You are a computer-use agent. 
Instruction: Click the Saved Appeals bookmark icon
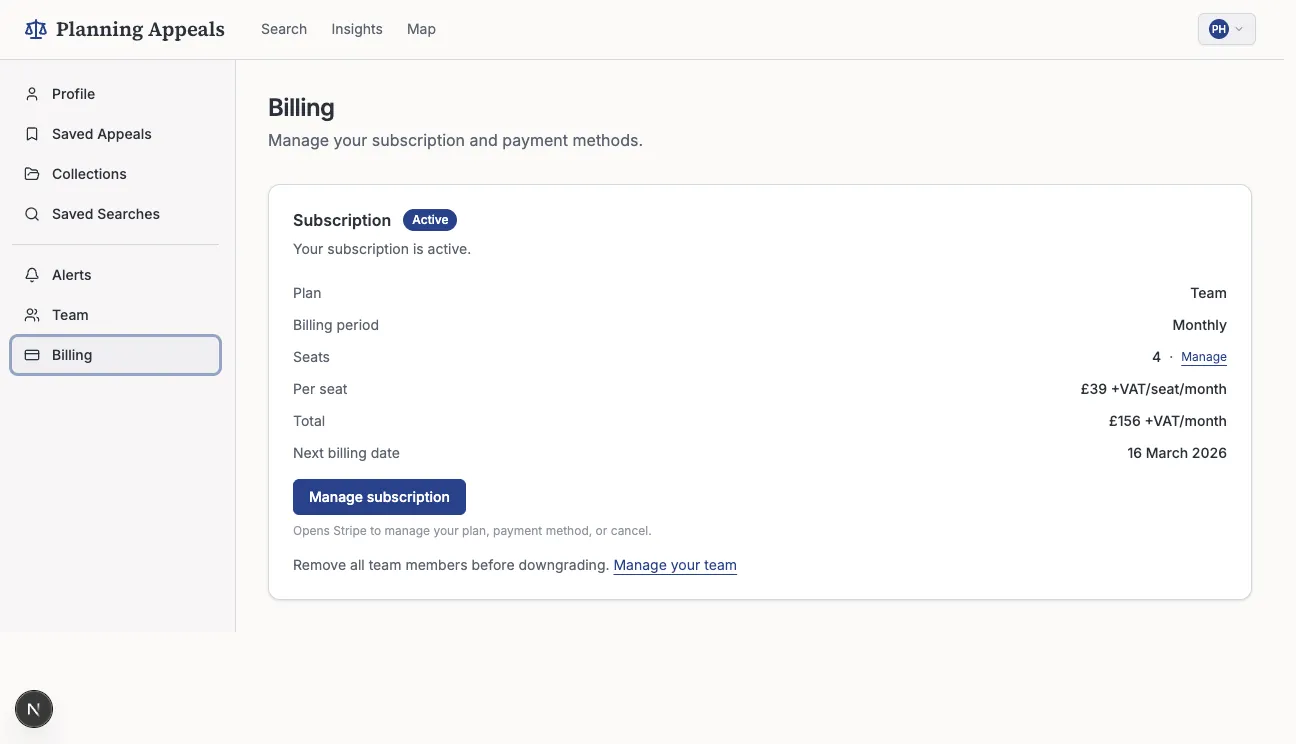[x=32, y=133]
